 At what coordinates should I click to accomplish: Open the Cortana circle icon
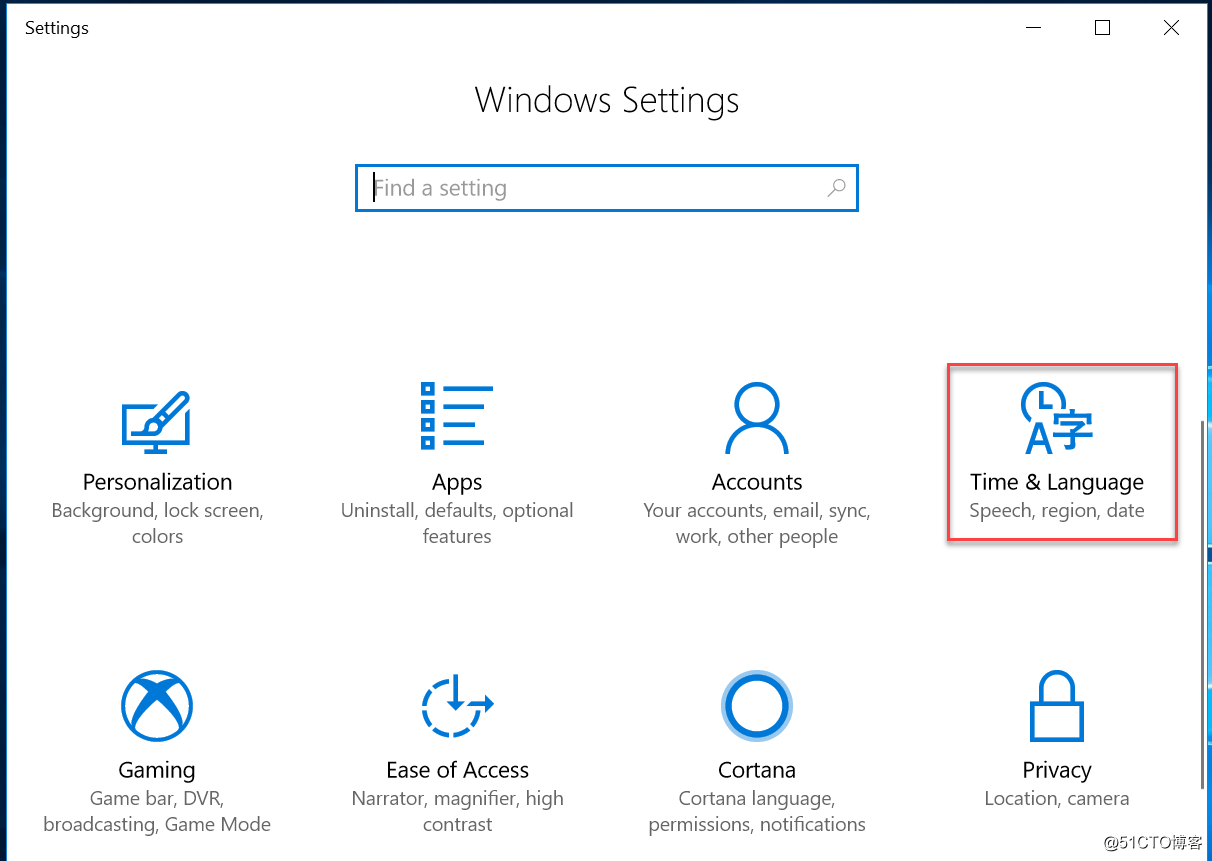[757, 705]
